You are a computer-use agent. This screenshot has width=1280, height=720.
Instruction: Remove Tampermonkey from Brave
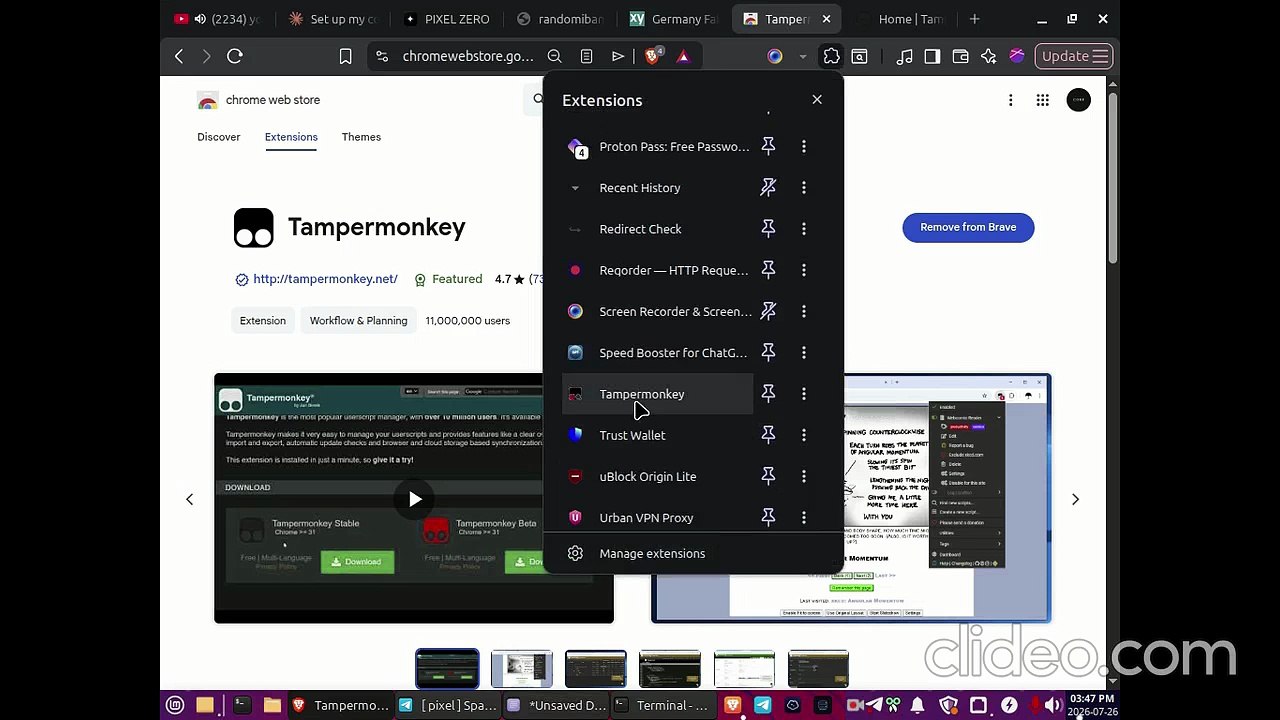click(x=968, y=227)
